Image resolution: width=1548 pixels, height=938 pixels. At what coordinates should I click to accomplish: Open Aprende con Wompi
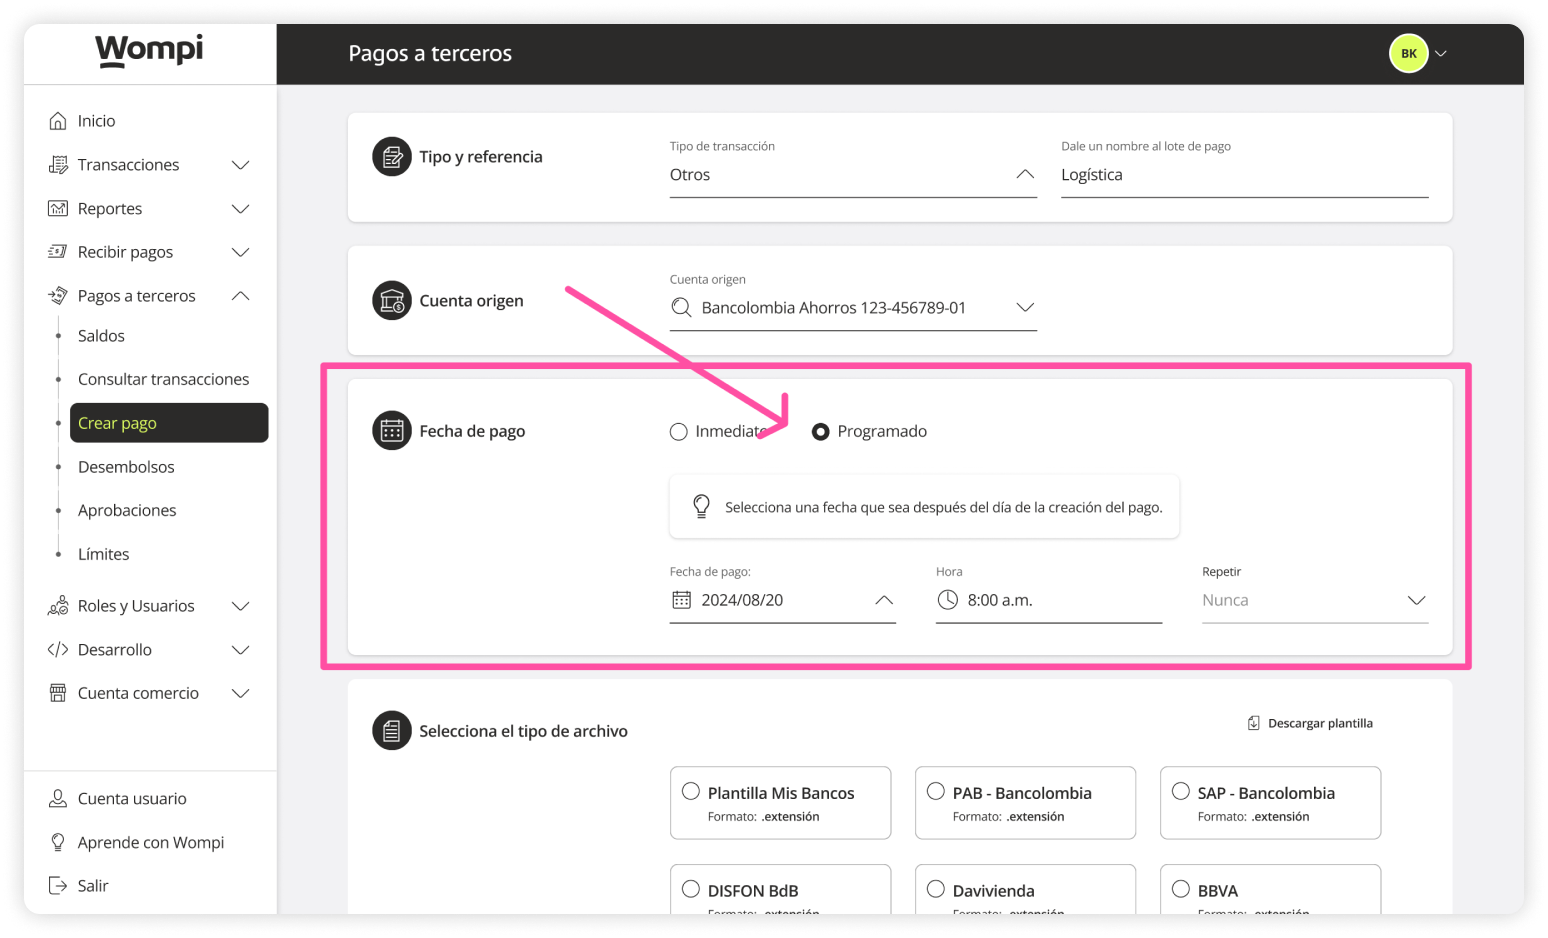[x=150, y=842]
